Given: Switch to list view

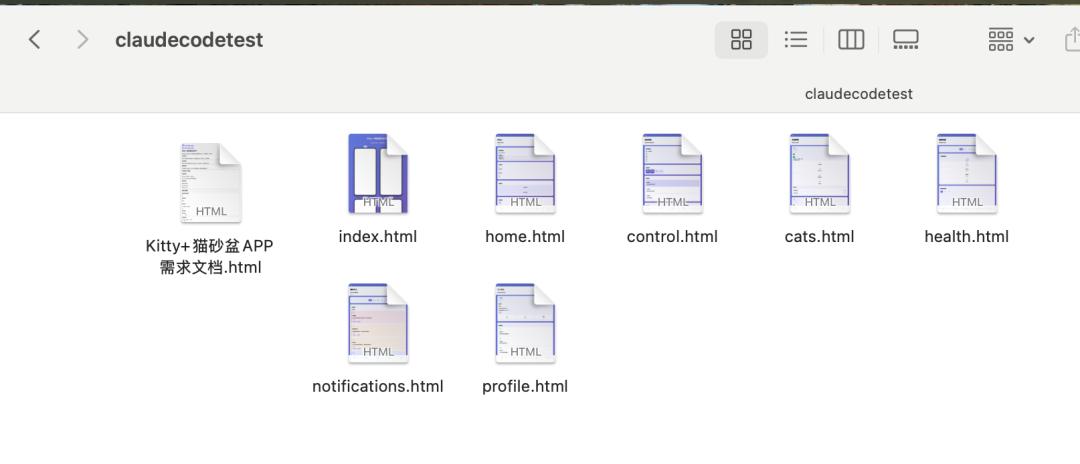Looking at the screenshot, I should (x=796, y=39).
